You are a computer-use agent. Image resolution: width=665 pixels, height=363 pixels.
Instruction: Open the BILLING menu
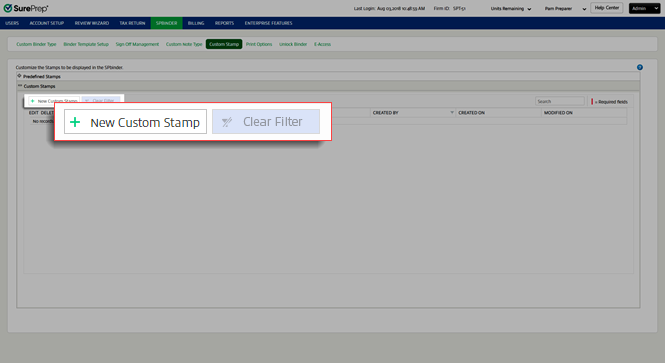pos(196,23)
